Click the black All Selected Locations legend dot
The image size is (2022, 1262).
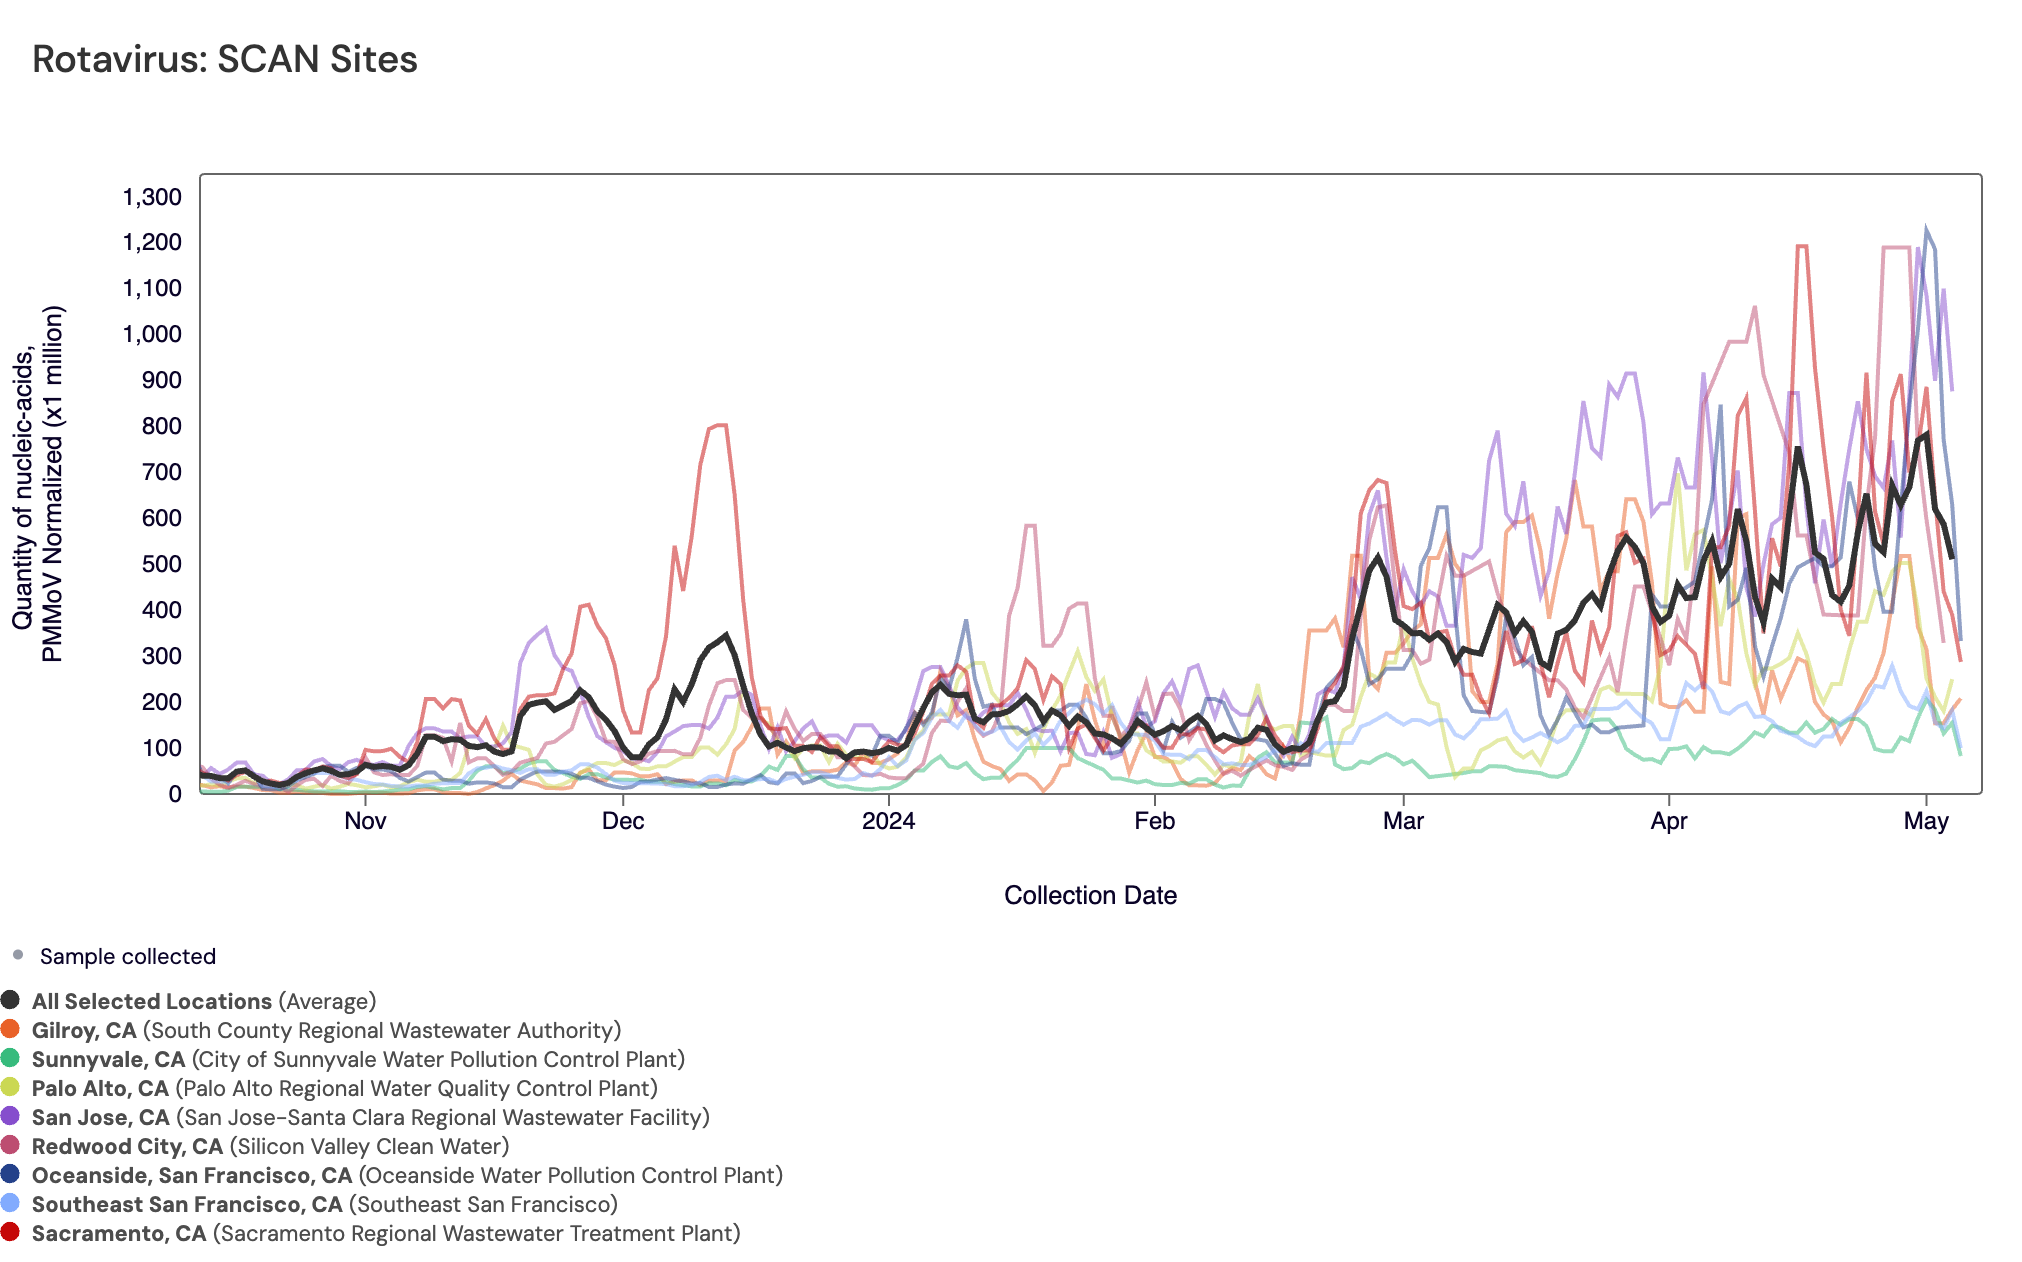[x=10, y=1000]
